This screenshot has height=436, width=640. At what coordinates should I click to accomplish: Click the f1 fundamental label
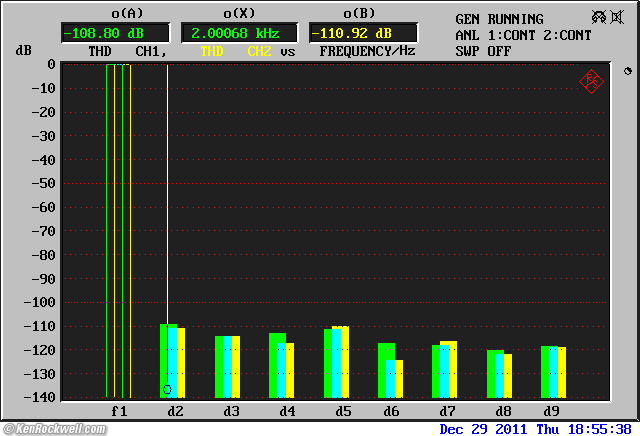(x=119, y=411)
